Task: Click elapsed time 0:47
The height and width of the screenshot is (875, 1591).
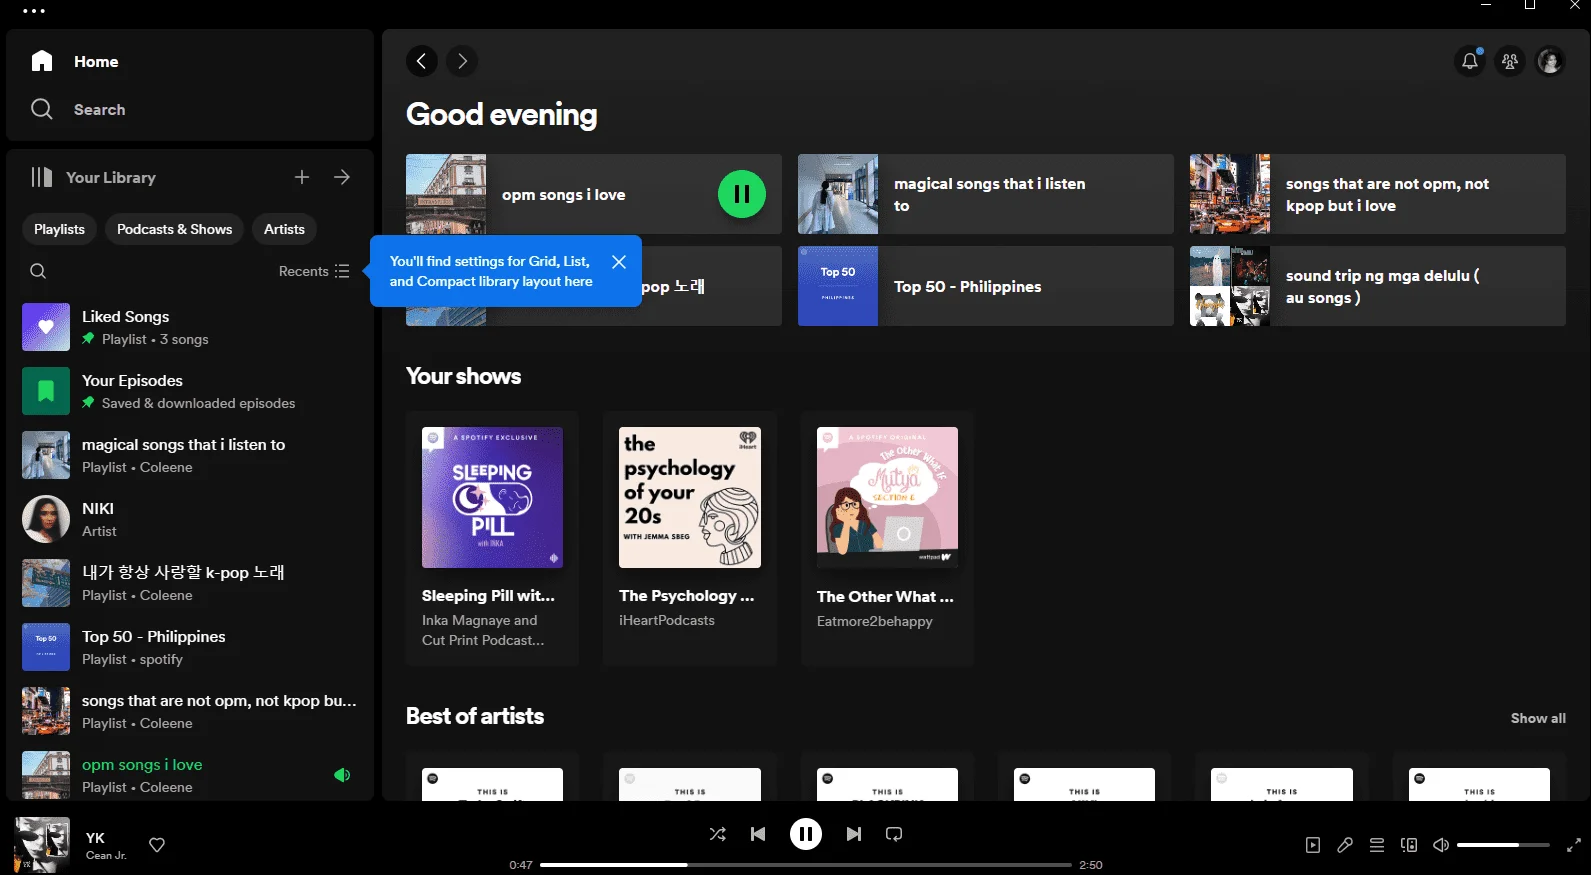Action: [521, 865]
